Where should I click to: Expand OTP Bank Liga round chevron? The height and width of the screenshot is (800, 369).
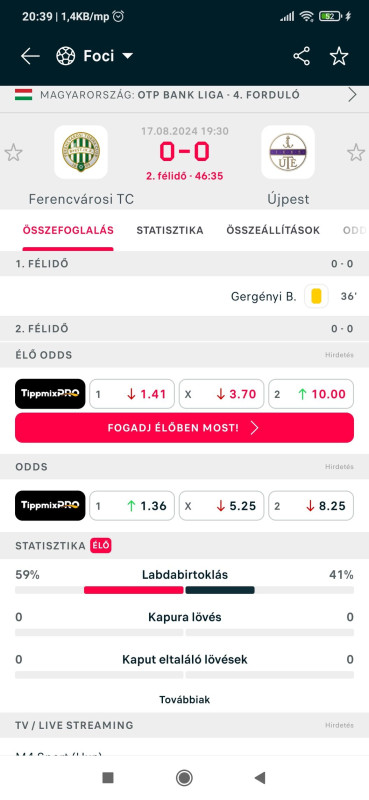352,95
